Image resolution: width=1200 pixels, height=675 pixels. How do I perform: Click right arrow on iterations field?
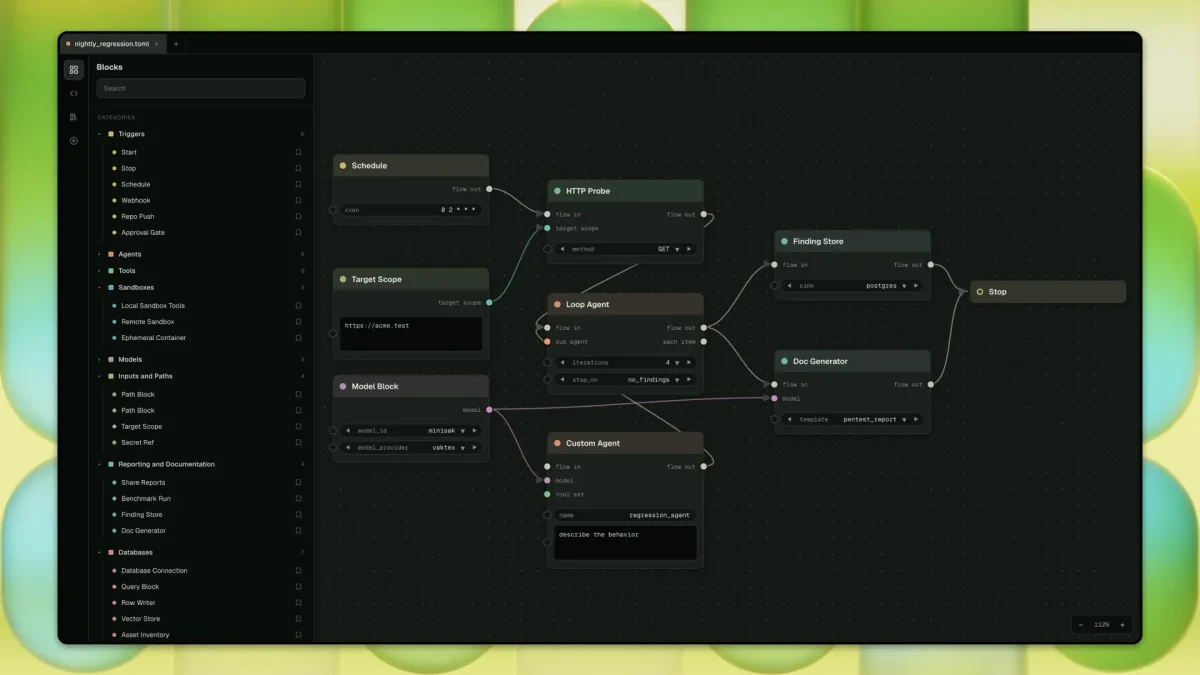690,362
